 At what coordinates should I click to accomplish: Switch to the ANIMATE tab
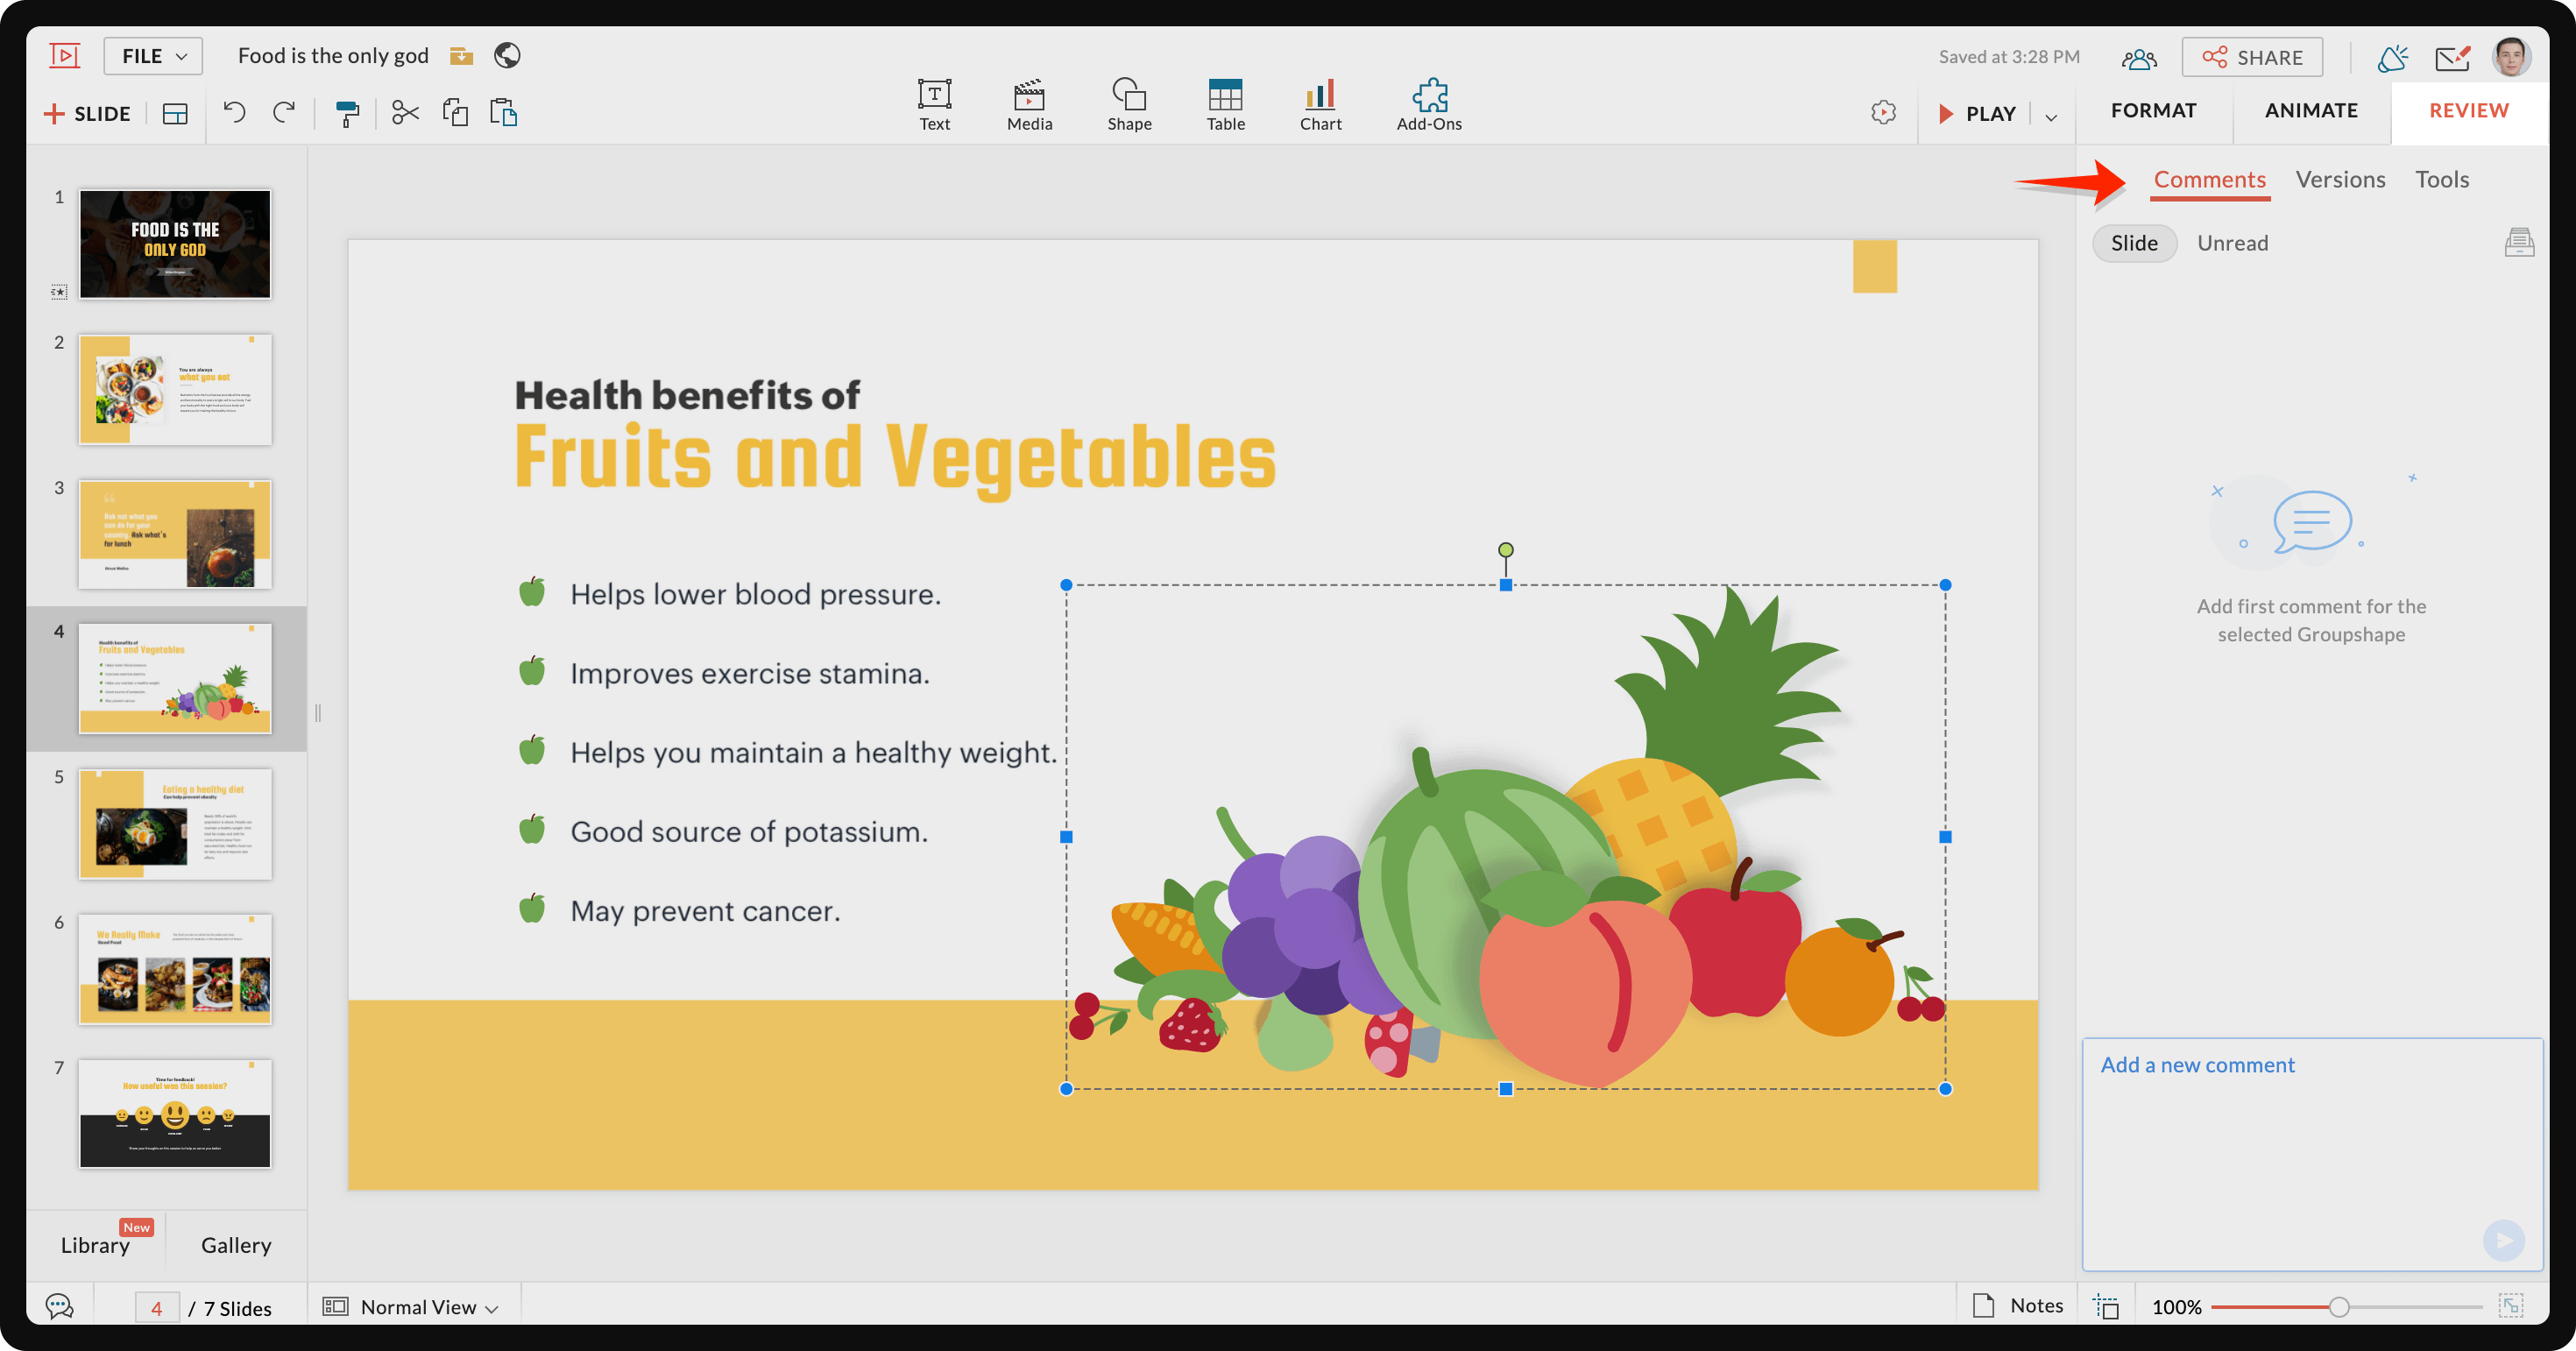2312,109
